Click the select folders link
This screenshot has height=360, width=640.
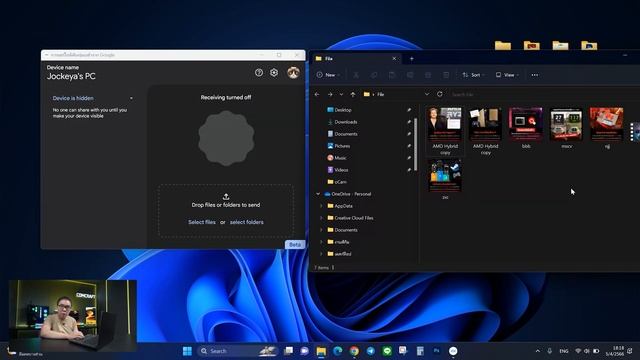247,222
